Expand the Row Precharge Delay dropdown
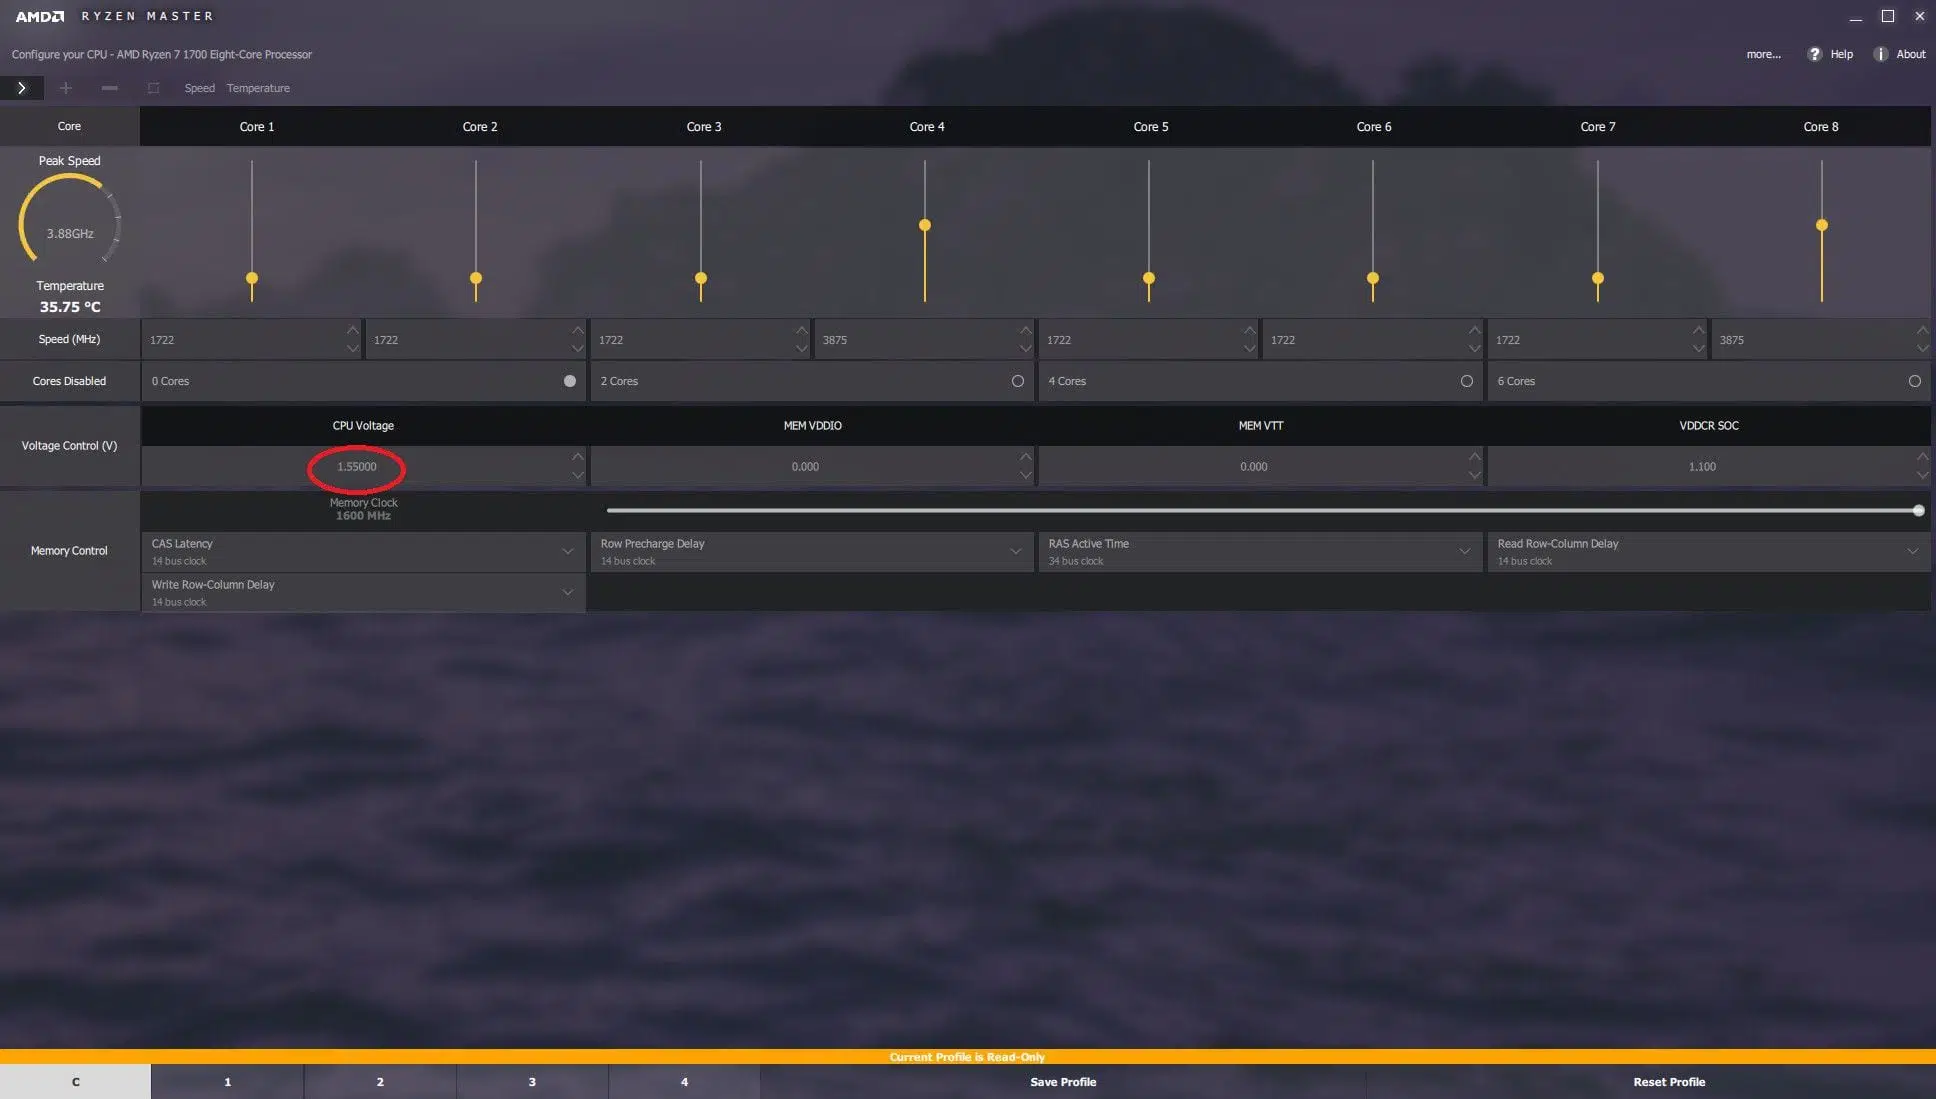The image size is (1936, 1099). (x=1015, y=552)
